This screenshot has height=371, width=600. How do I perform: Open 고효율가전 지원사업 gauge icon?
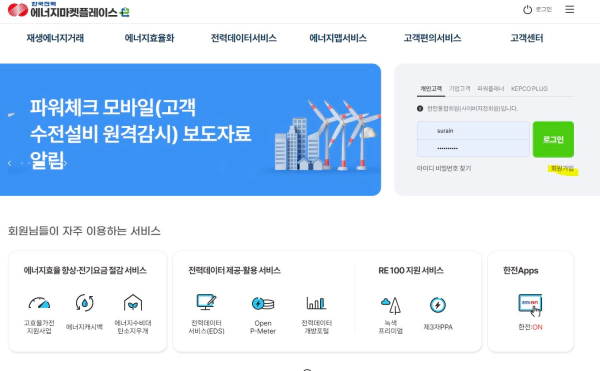pos(39,303)
